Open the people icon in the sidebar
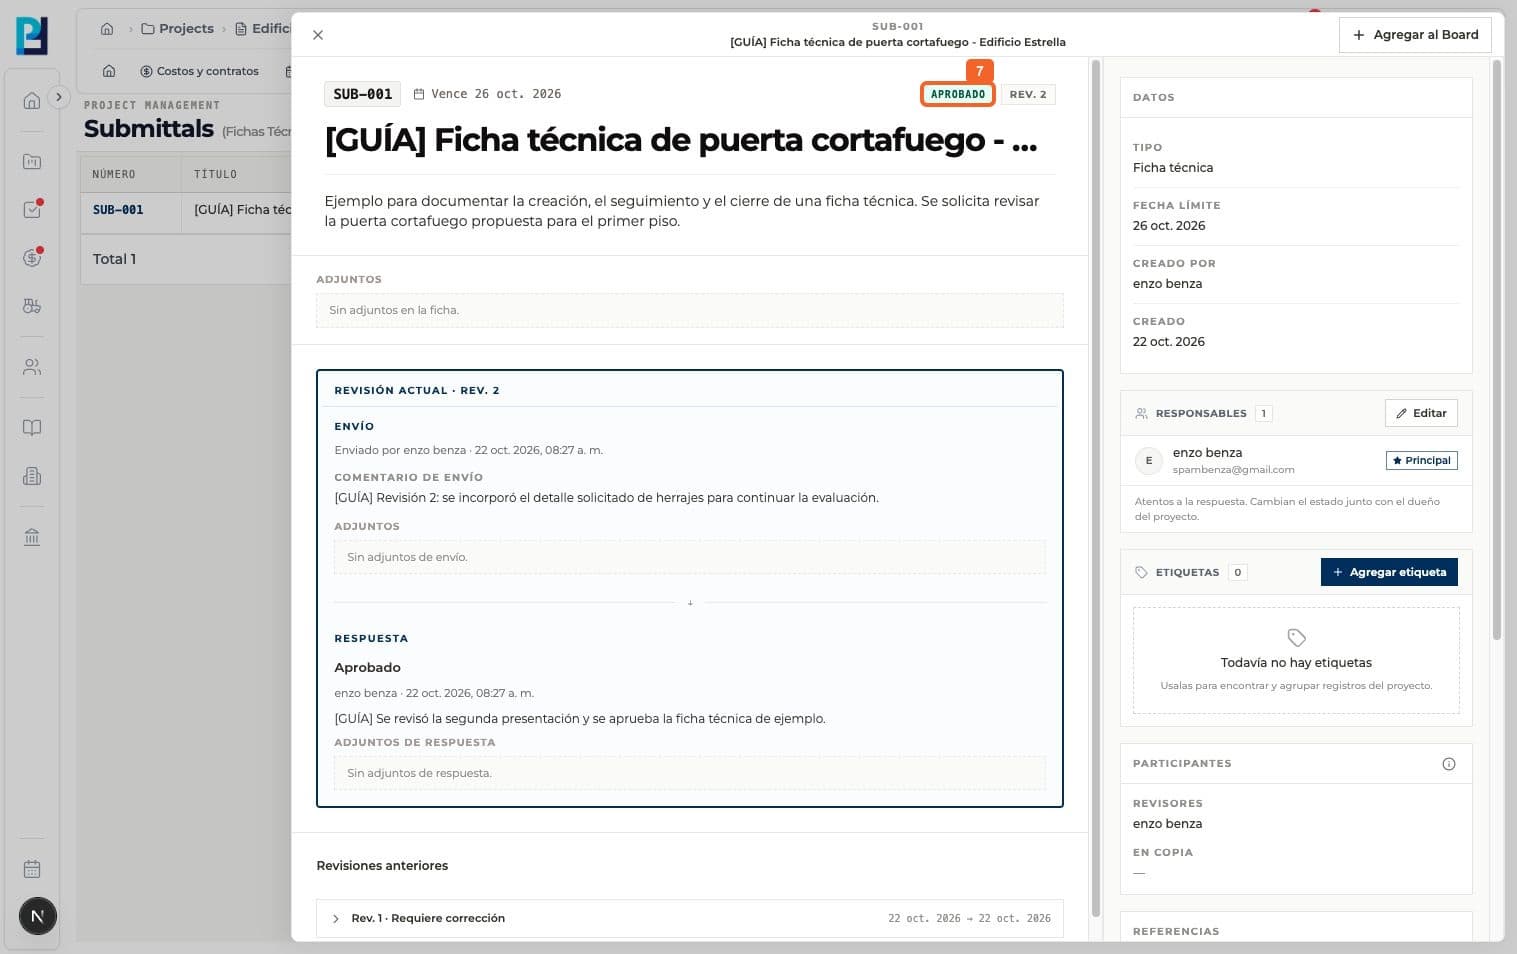 click(32, 367)
